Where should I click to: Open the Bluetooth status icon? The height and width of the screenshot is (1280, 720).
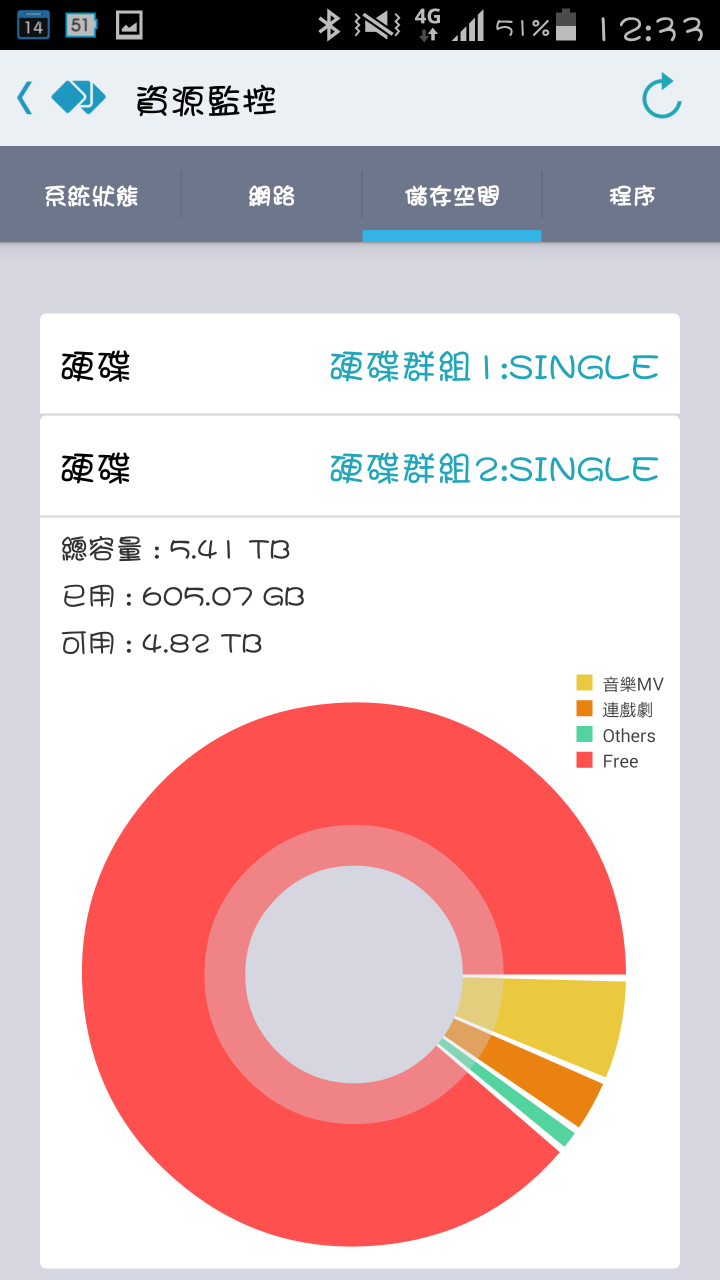(329, 25)
